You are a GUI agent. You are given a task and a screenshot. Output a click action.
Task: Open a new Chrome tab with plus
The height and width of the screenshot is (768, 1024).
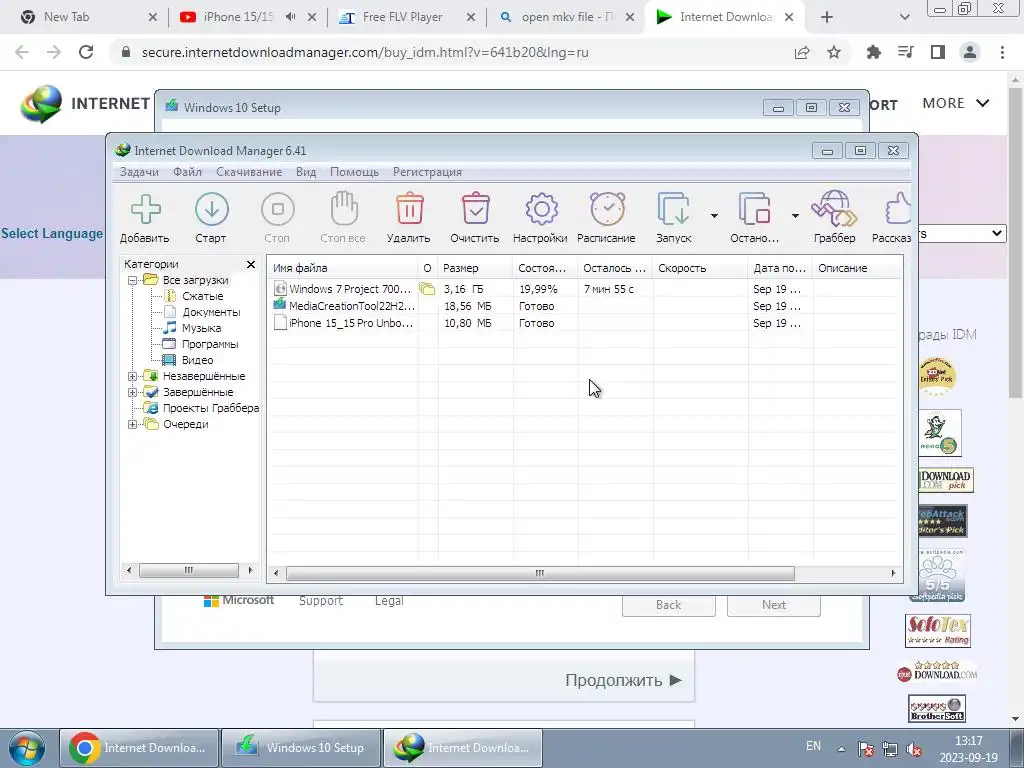pos(827,17)
